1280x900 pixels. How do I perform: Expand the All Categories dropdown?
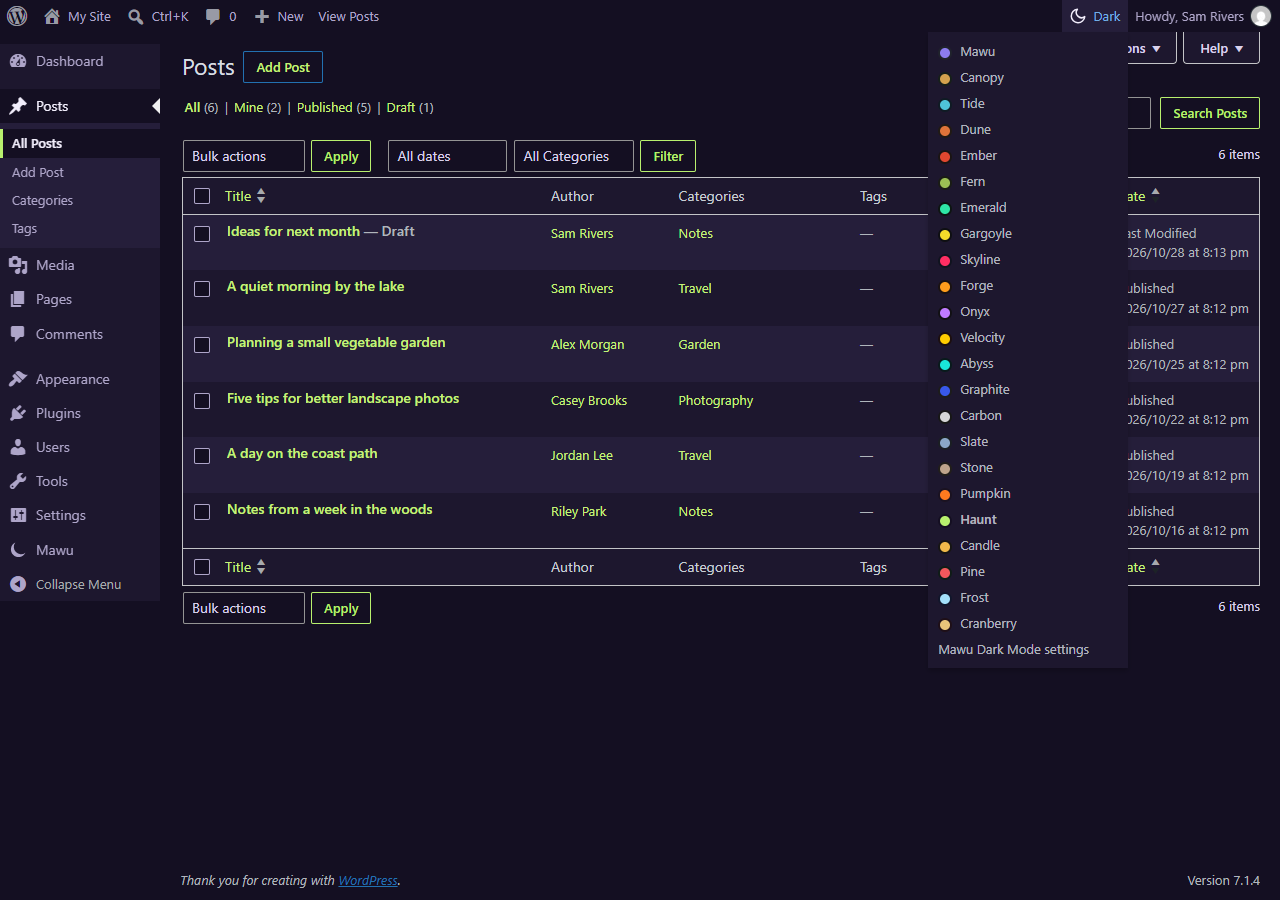574,156
